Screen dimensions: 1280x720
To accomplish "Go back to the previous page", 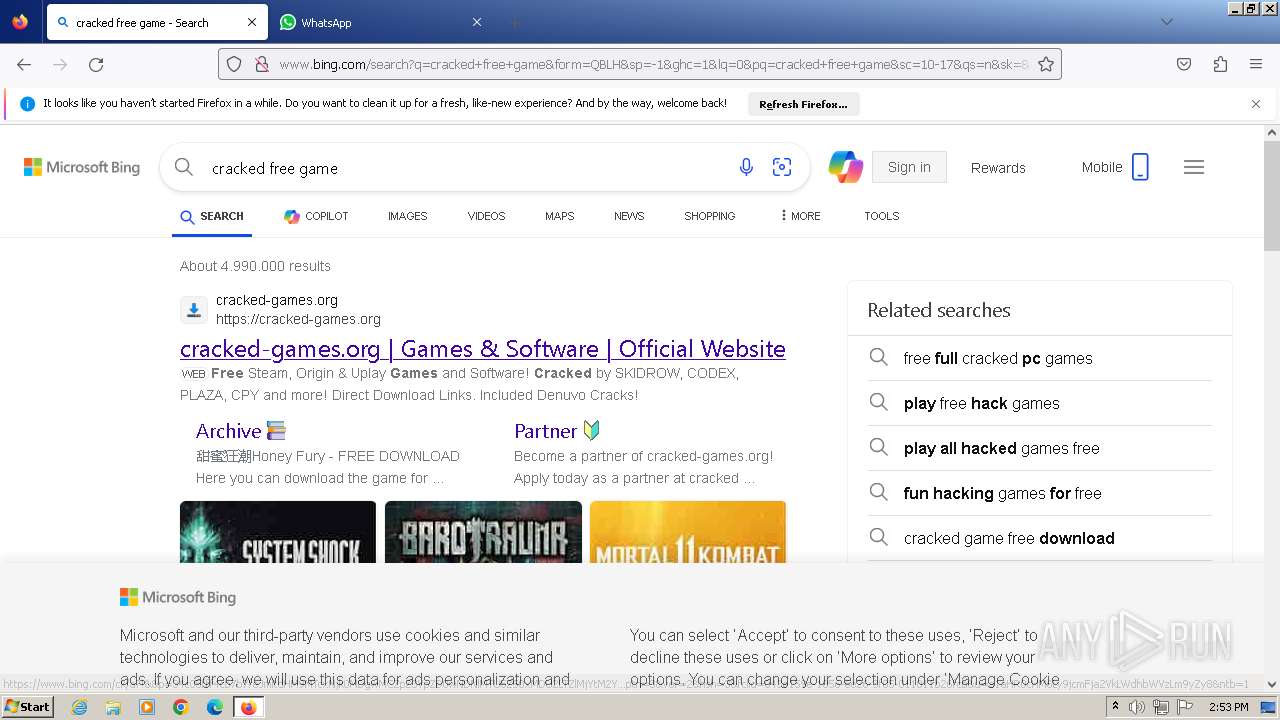I will (x=24, y=64).
